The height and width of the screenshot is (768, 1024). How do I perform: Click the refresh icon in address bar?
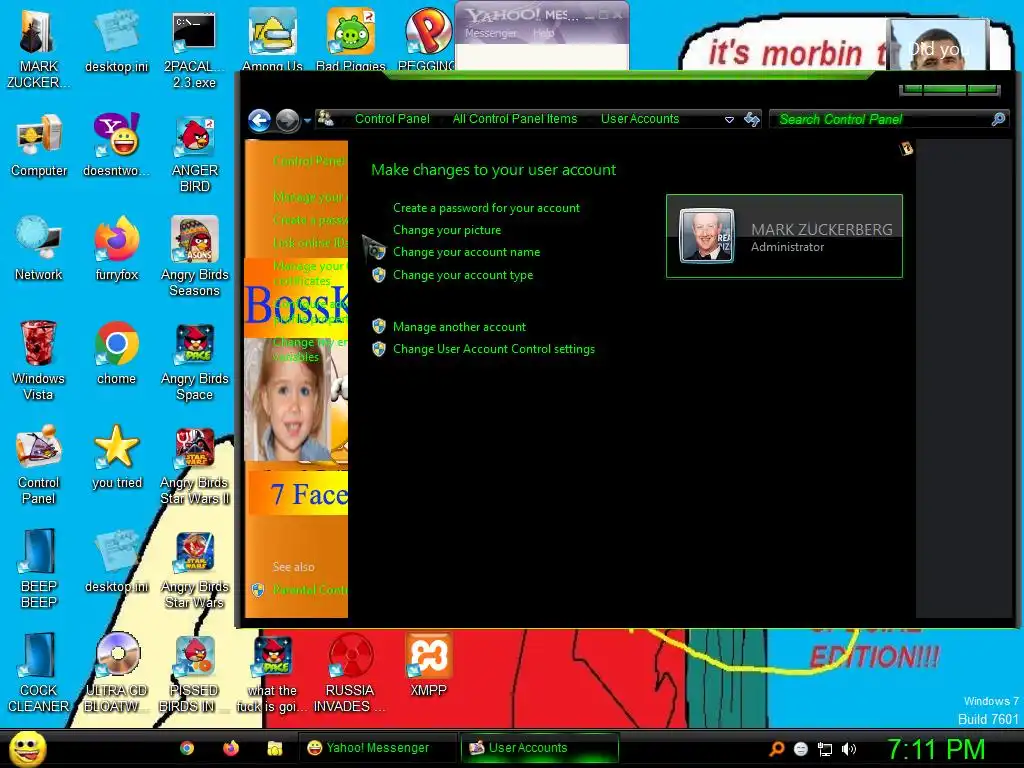click(x=752, y=119)
